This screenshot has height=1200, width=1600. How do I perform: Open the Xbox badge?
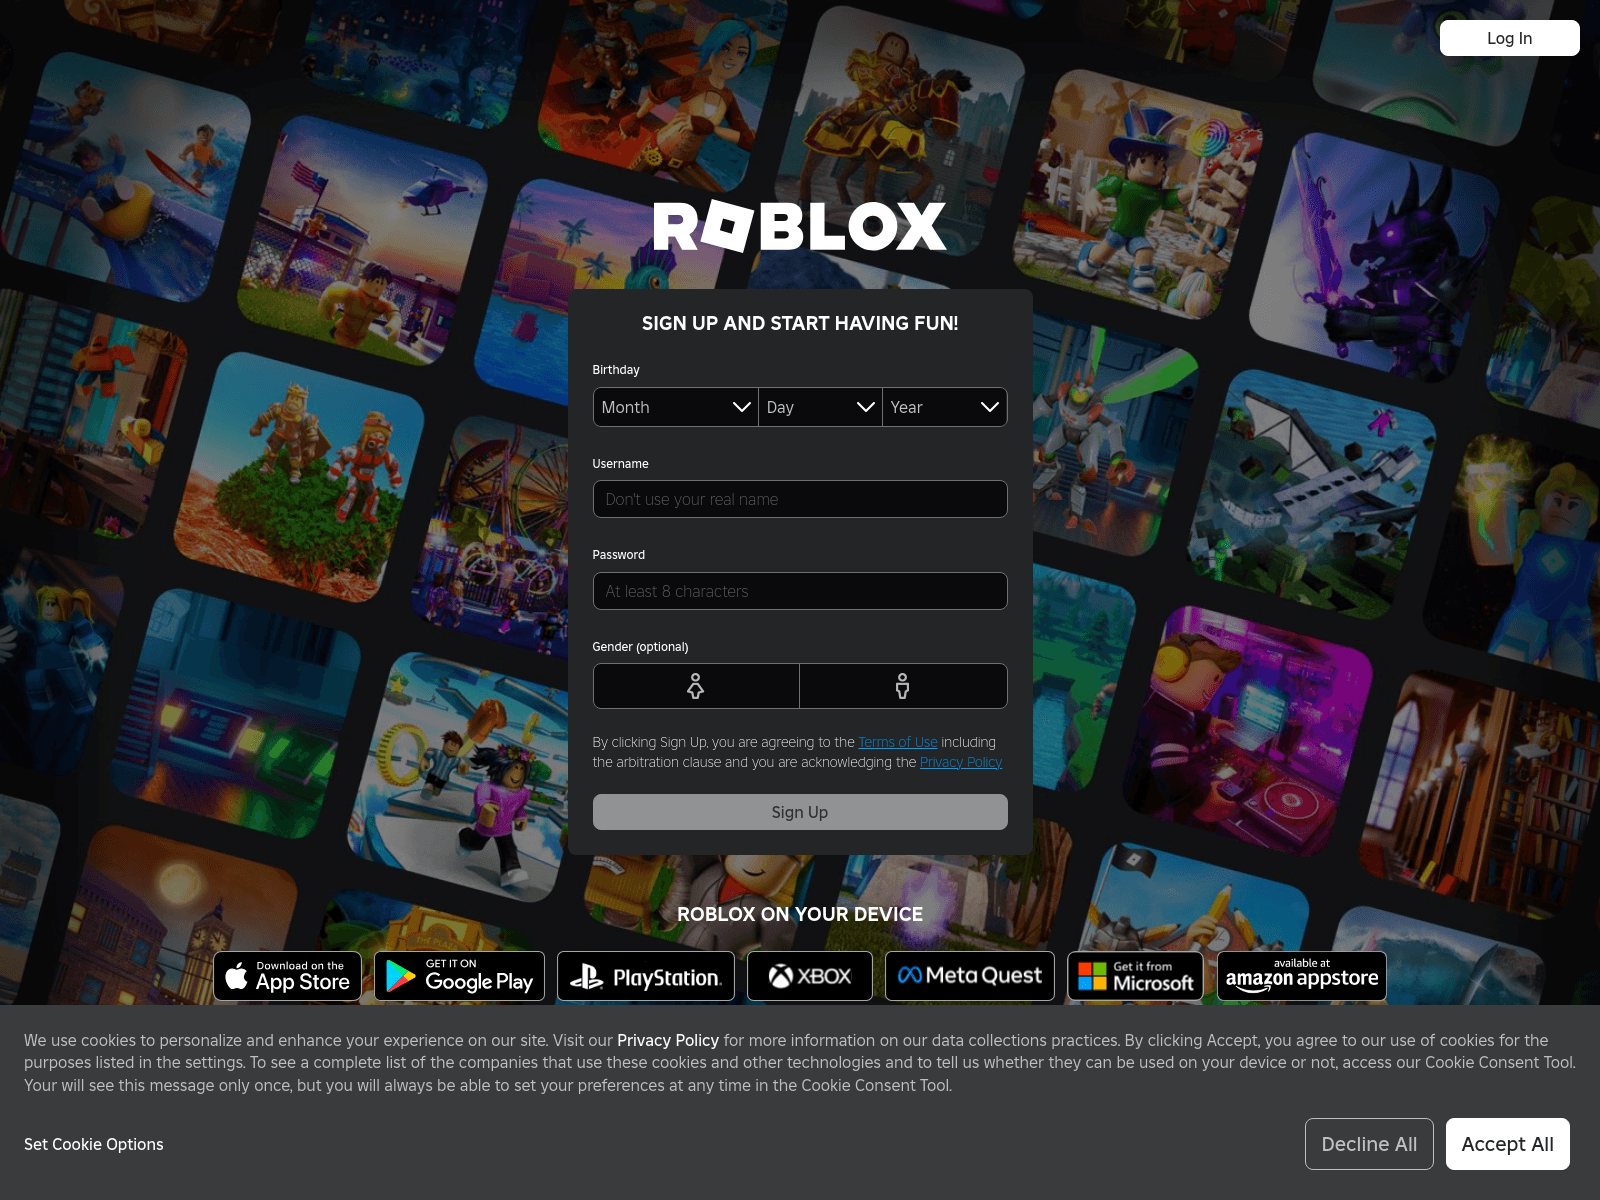(x=810, y=976)
